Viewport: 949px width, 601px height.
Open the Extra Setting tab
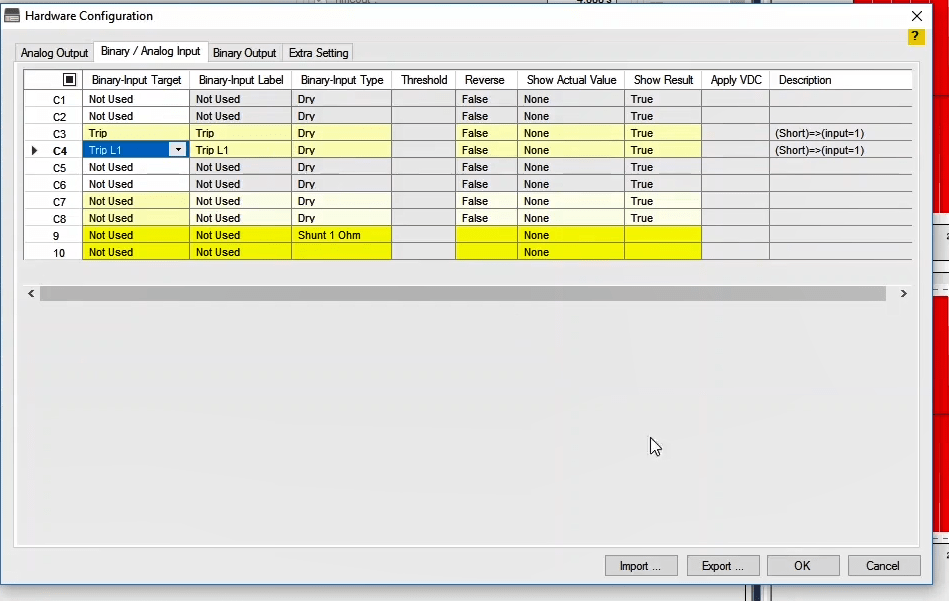click(x=318, y=53)
